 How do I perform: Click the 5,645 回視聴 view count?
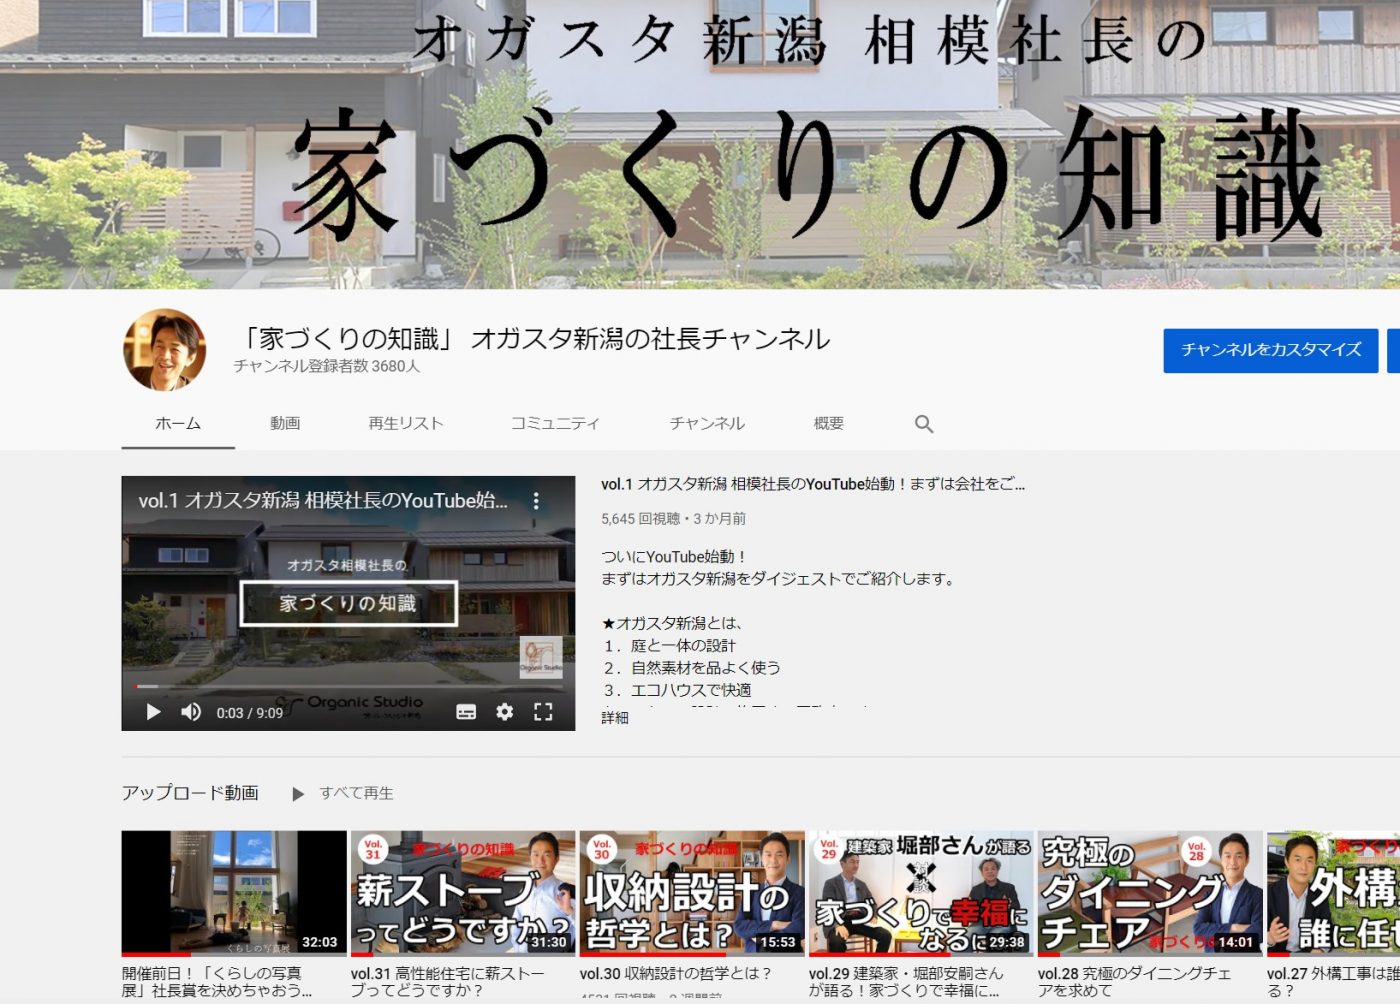pos(640,518)
